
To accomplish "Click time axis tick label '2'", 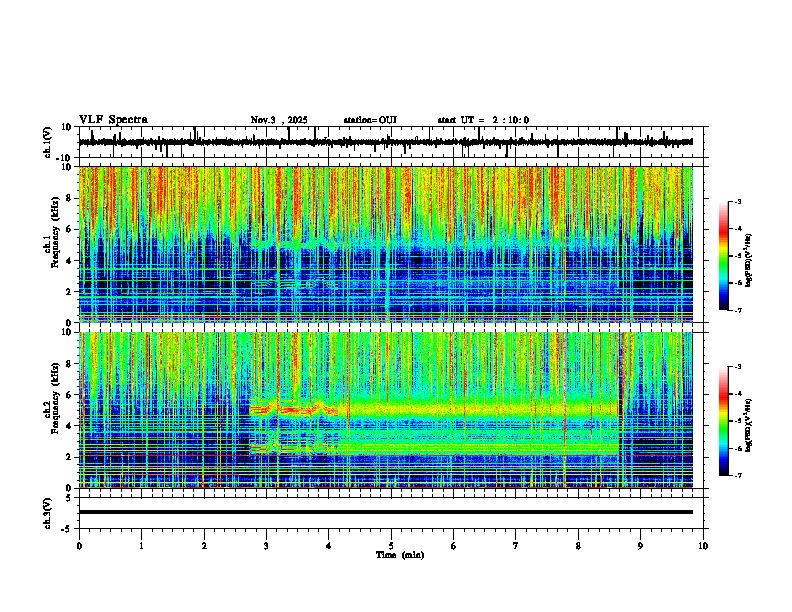I will 204,546.
